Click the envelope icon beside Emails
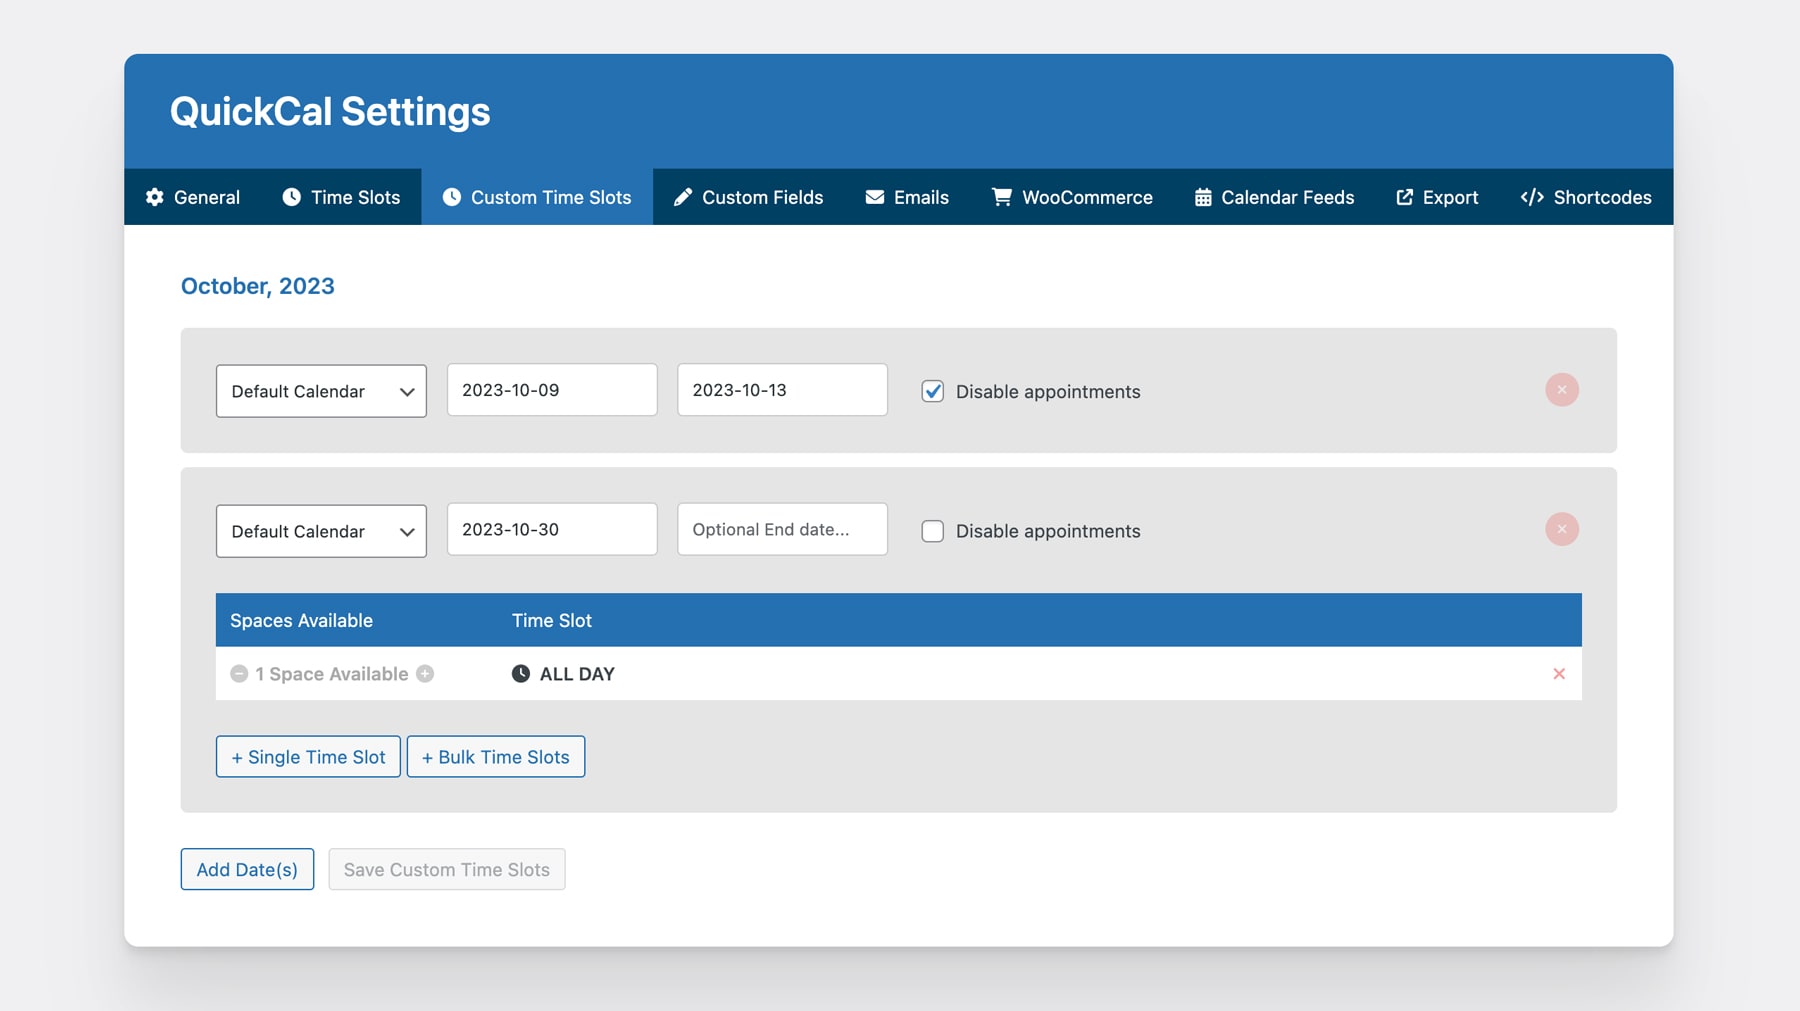 874,197
